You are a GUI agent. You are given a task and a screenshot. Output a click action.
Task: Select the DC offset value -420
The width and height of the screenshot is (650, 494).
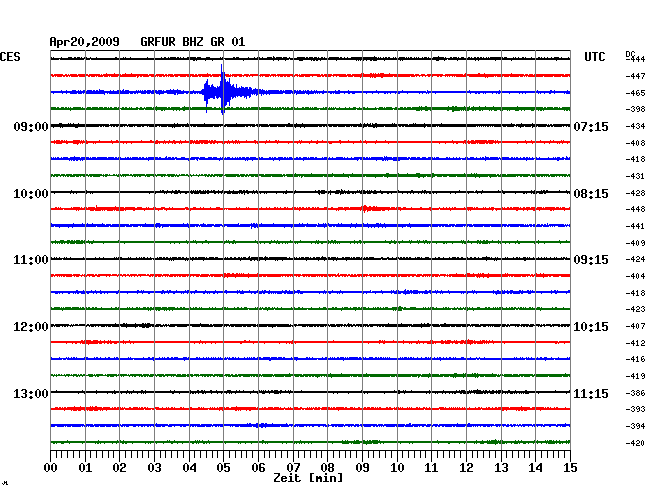(635, 443)
